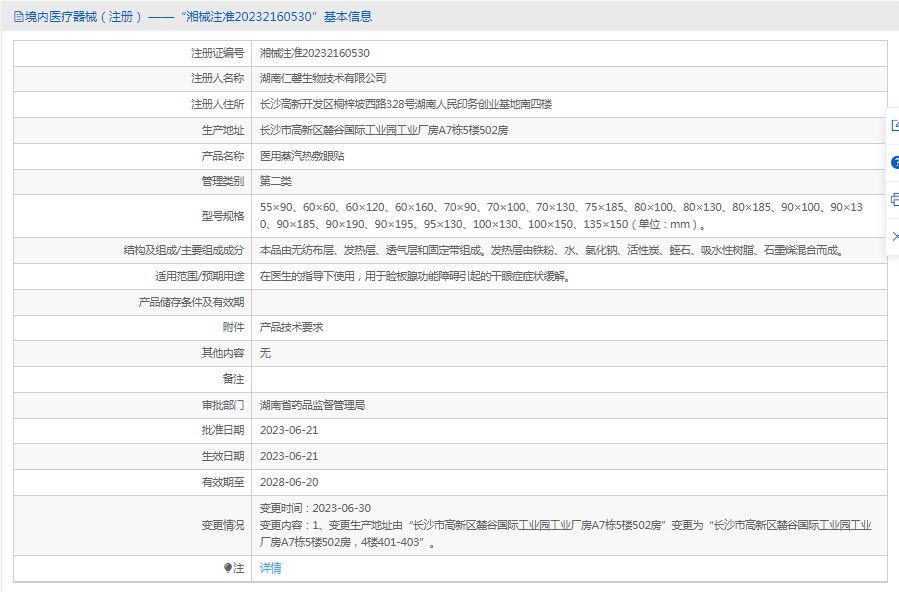Viewport: 899px width, 592px height.
Task: Click the 第二类 management category value
Action: coord(276,182)
